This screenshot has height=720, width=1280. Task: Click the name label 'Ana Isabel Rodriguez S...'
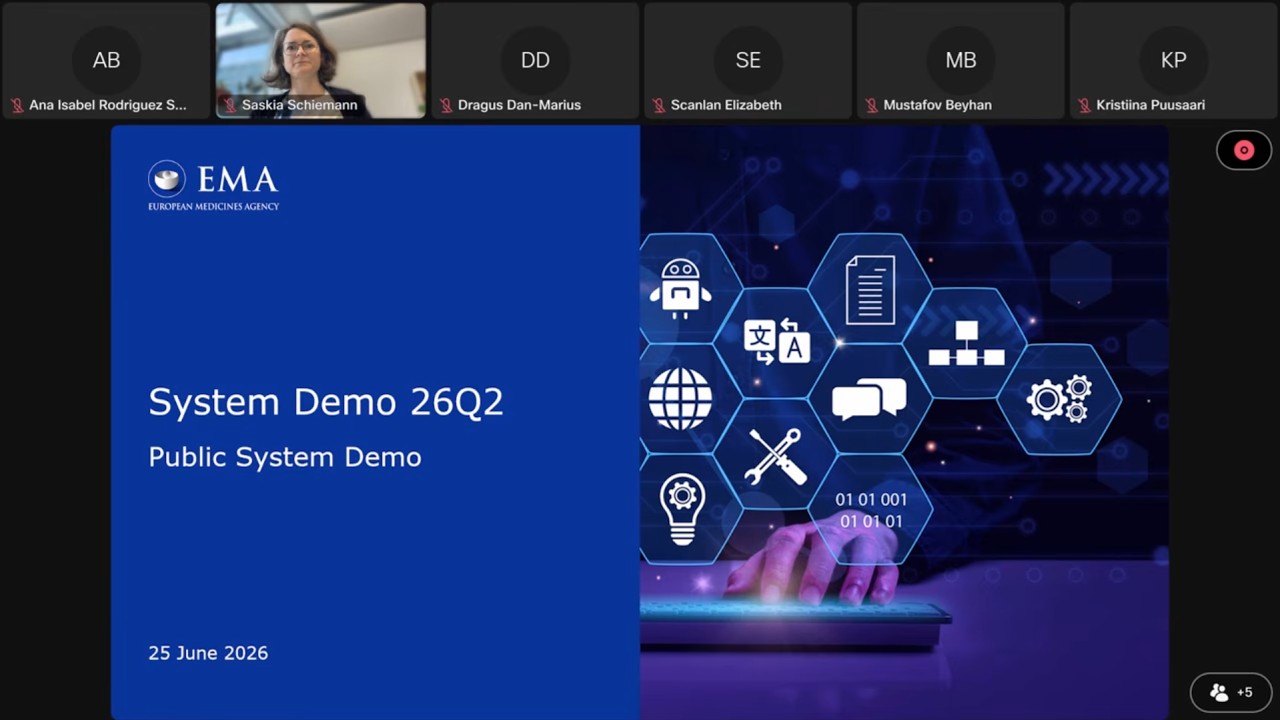tap(108, 105)
